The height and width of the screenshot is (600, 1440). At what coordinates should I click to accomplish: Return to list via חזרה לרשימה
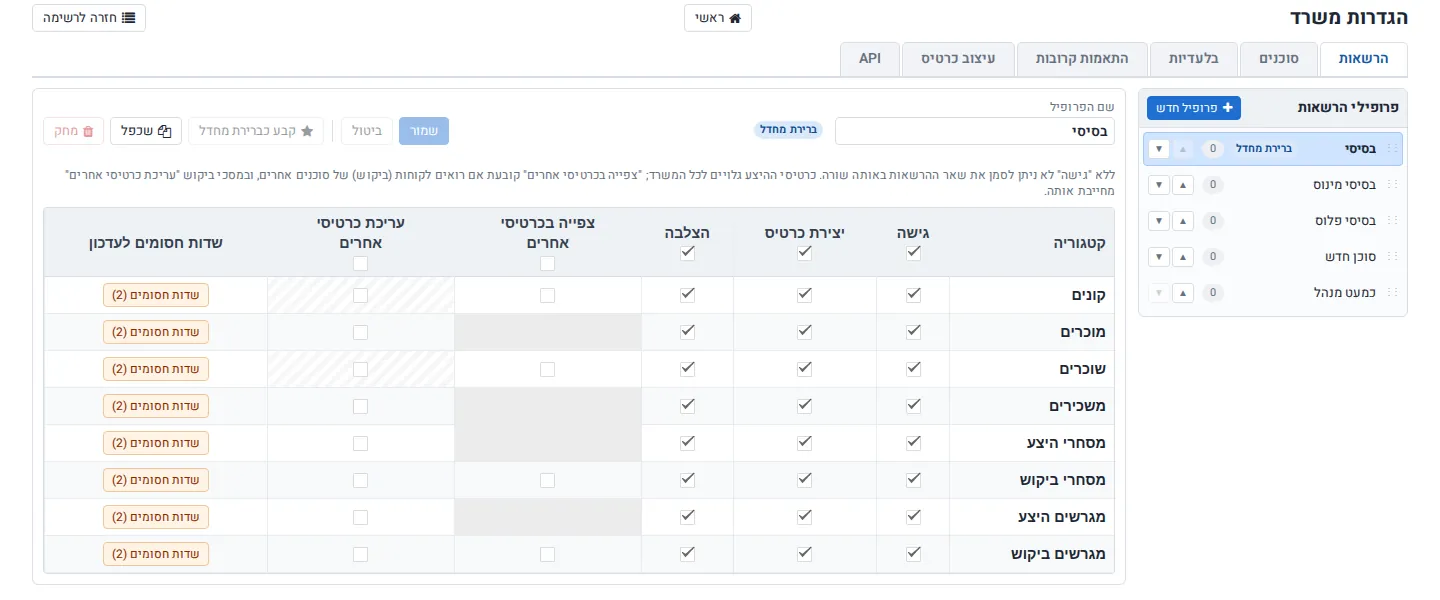click(x=89, y=18)
